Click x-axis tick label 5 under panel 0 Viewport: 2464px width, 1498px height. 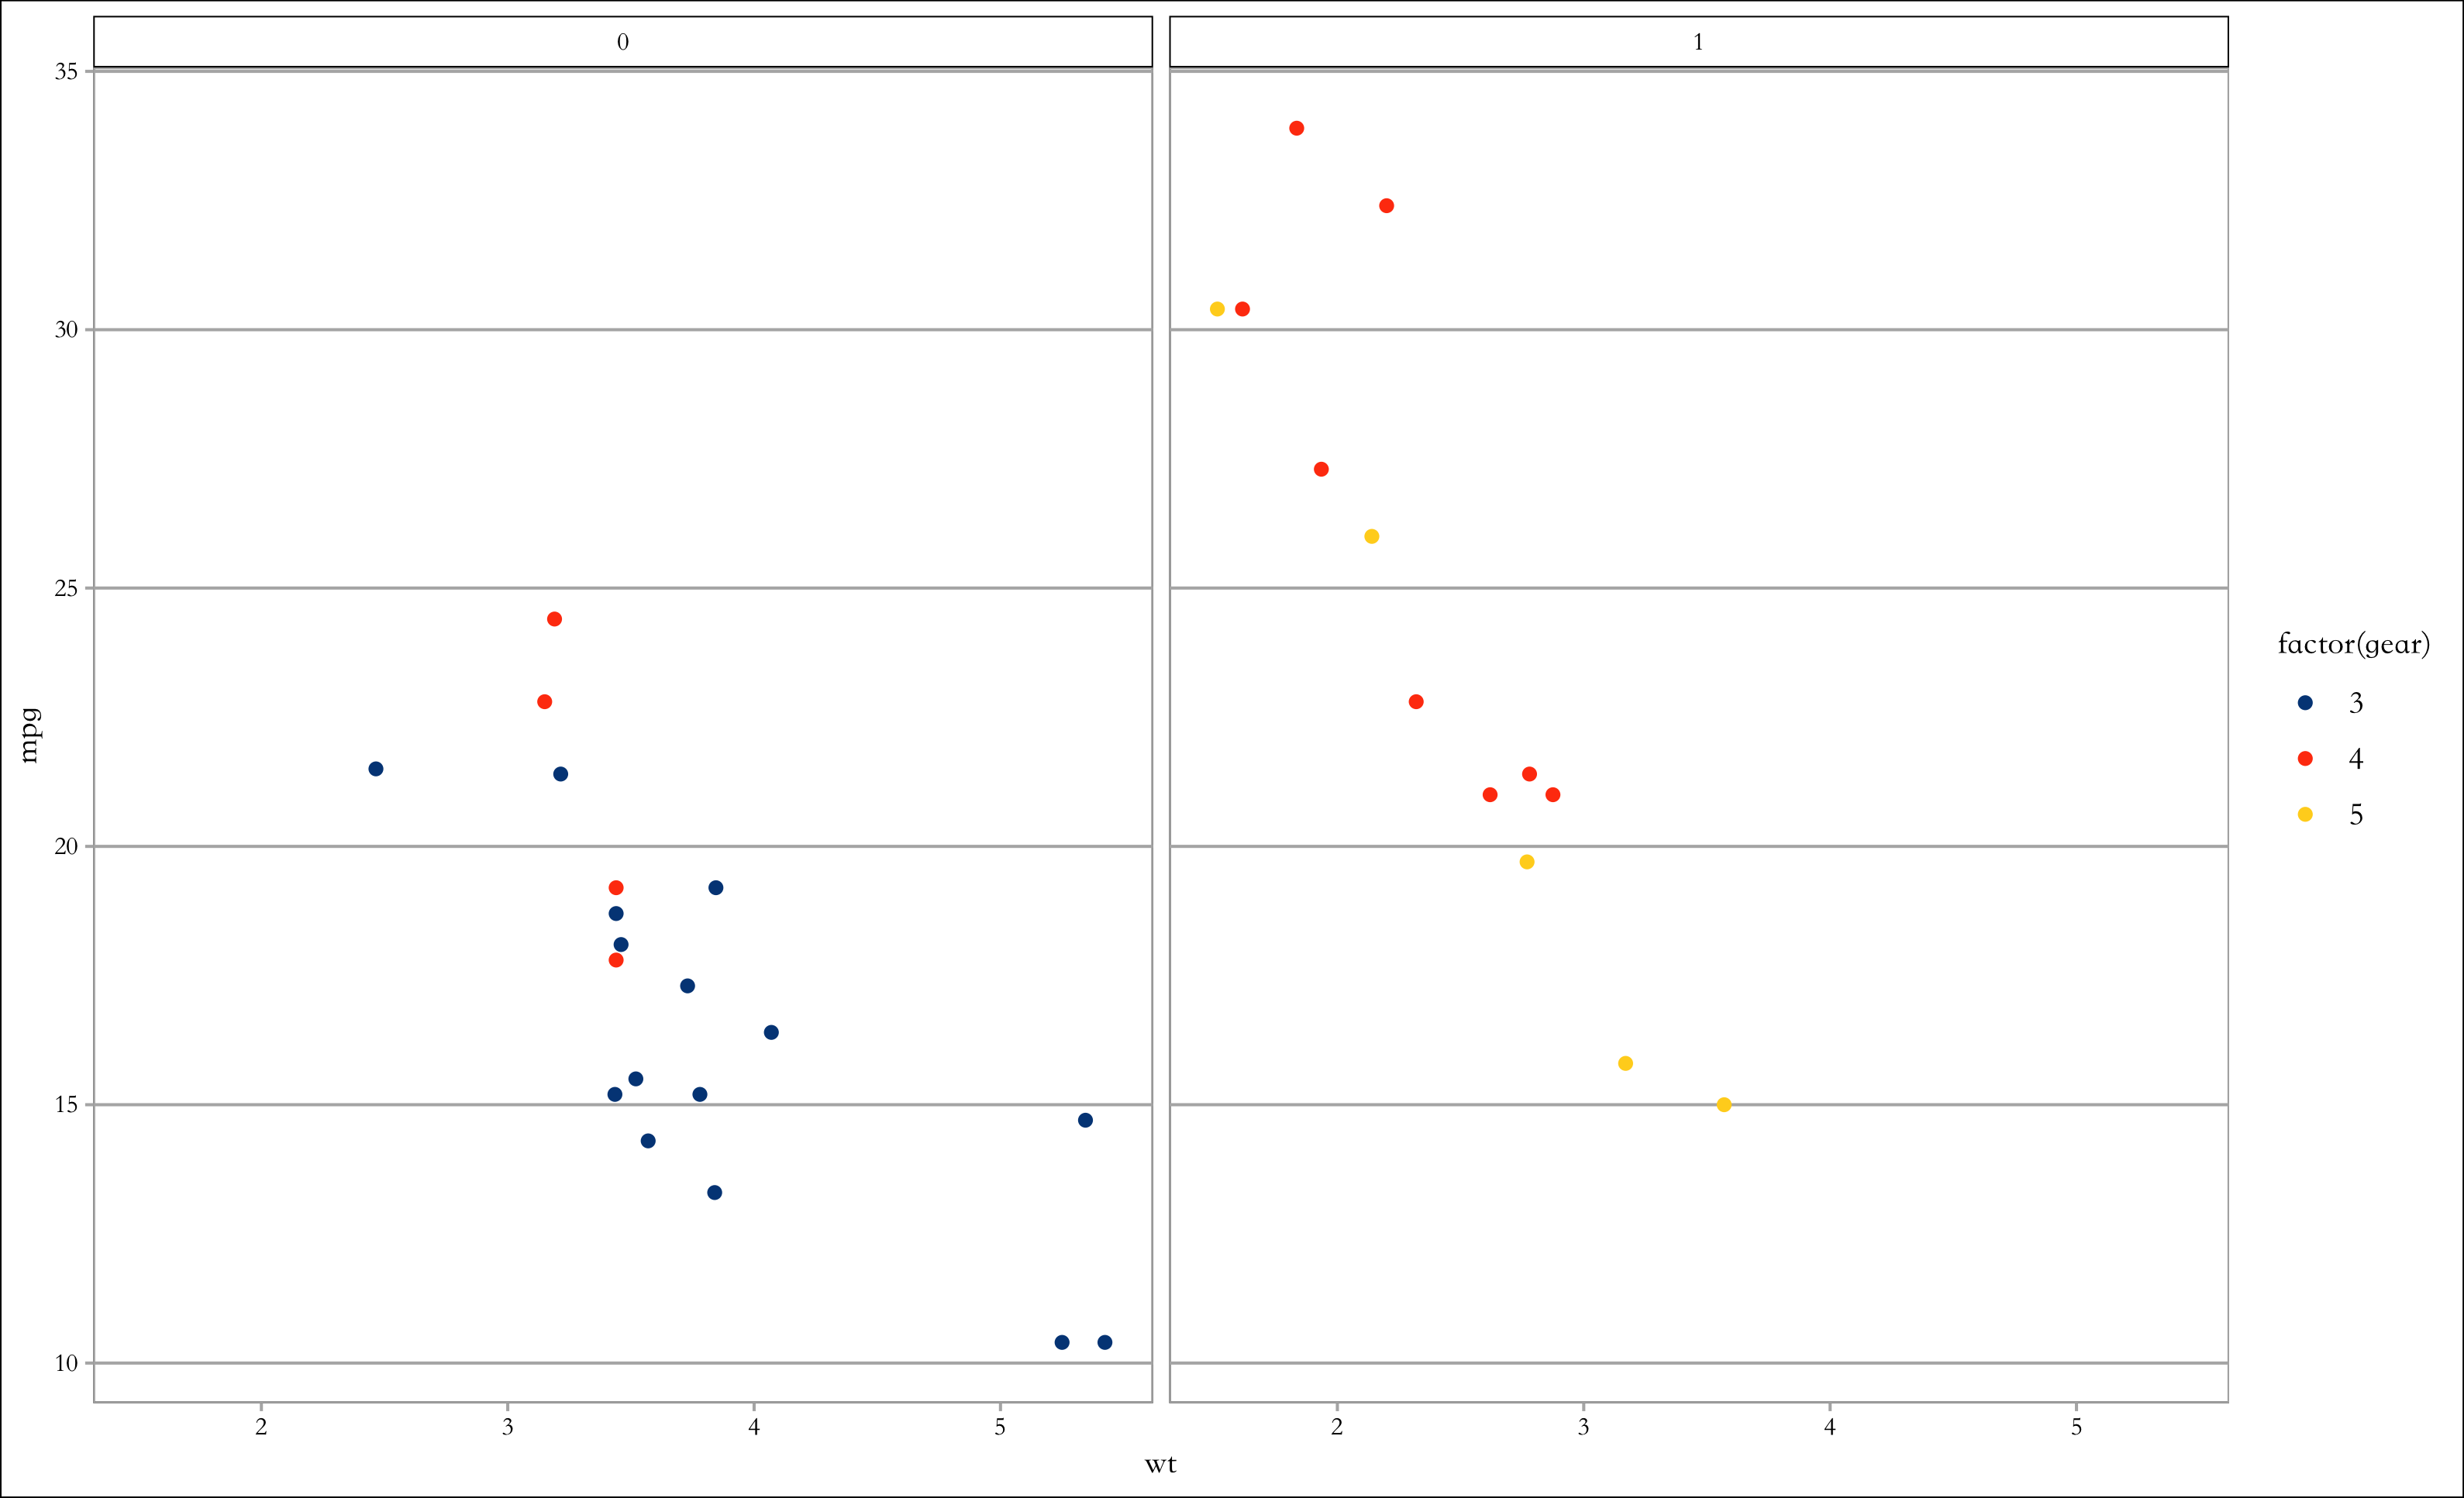coord(1000,1427)
